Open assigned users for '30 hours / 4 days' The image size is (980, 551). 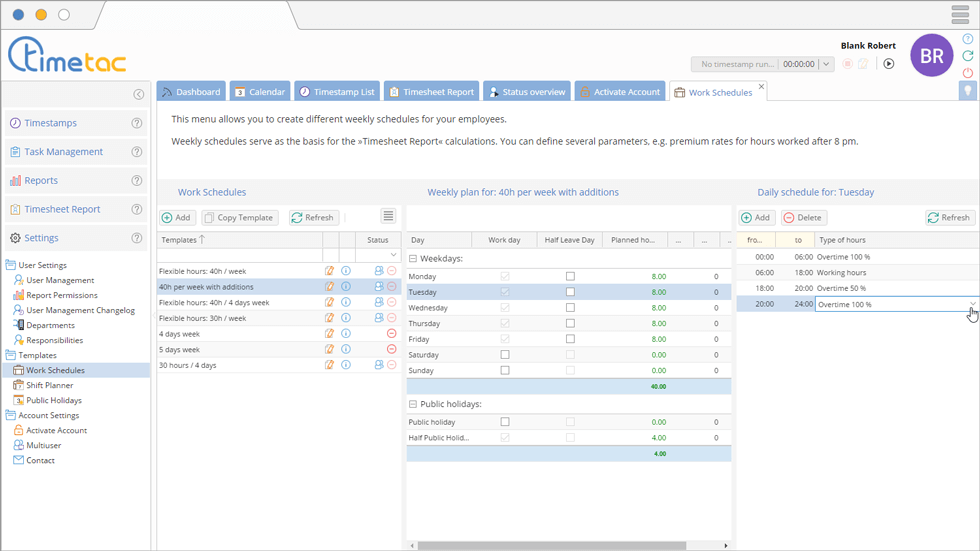pyautogui.click(x=379, y=365)
